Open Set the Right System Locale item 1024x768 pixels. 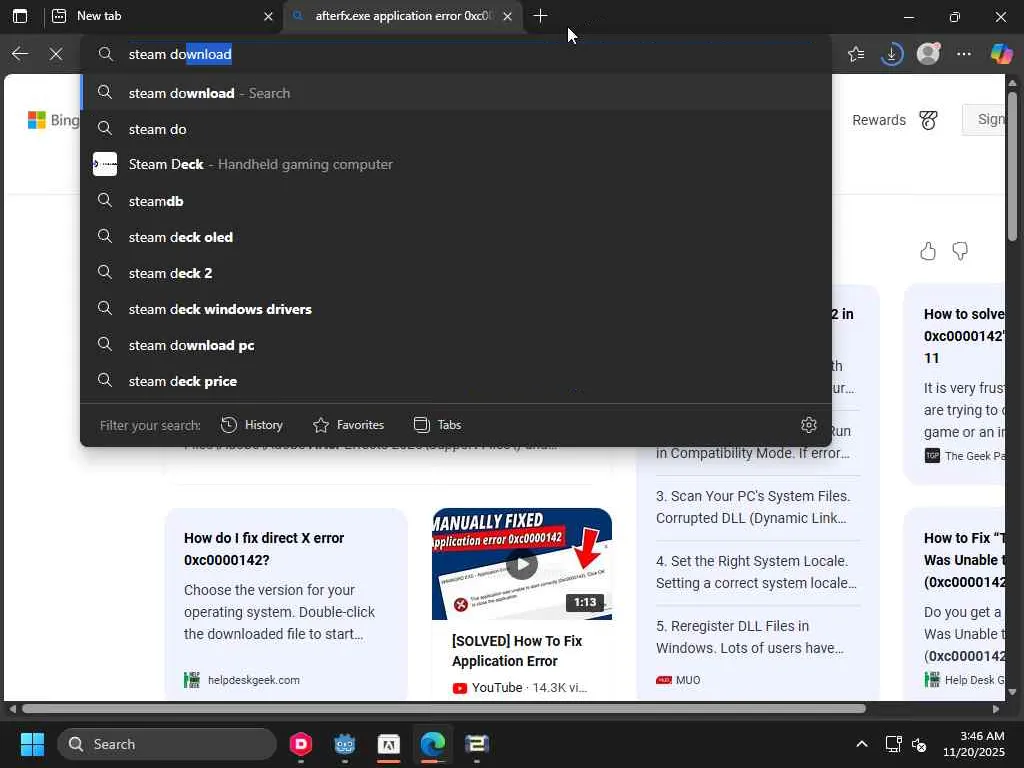coord(755,572)
